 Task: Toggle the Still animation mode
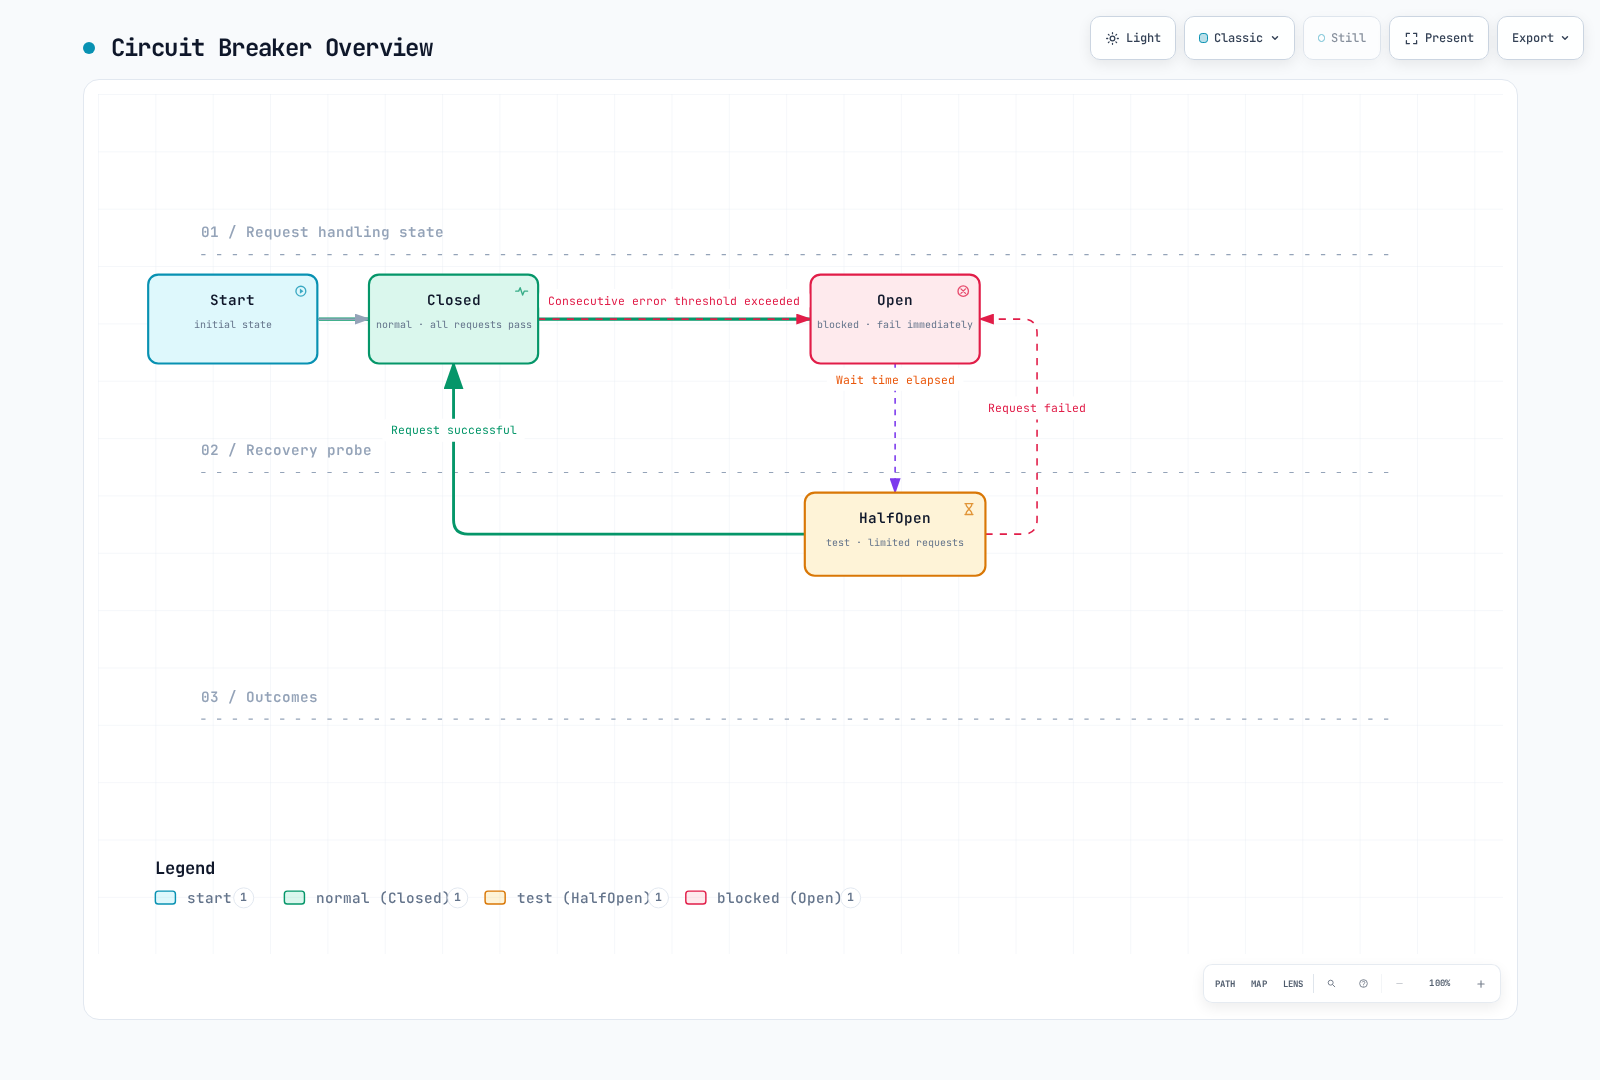[x=1342, y=38]
